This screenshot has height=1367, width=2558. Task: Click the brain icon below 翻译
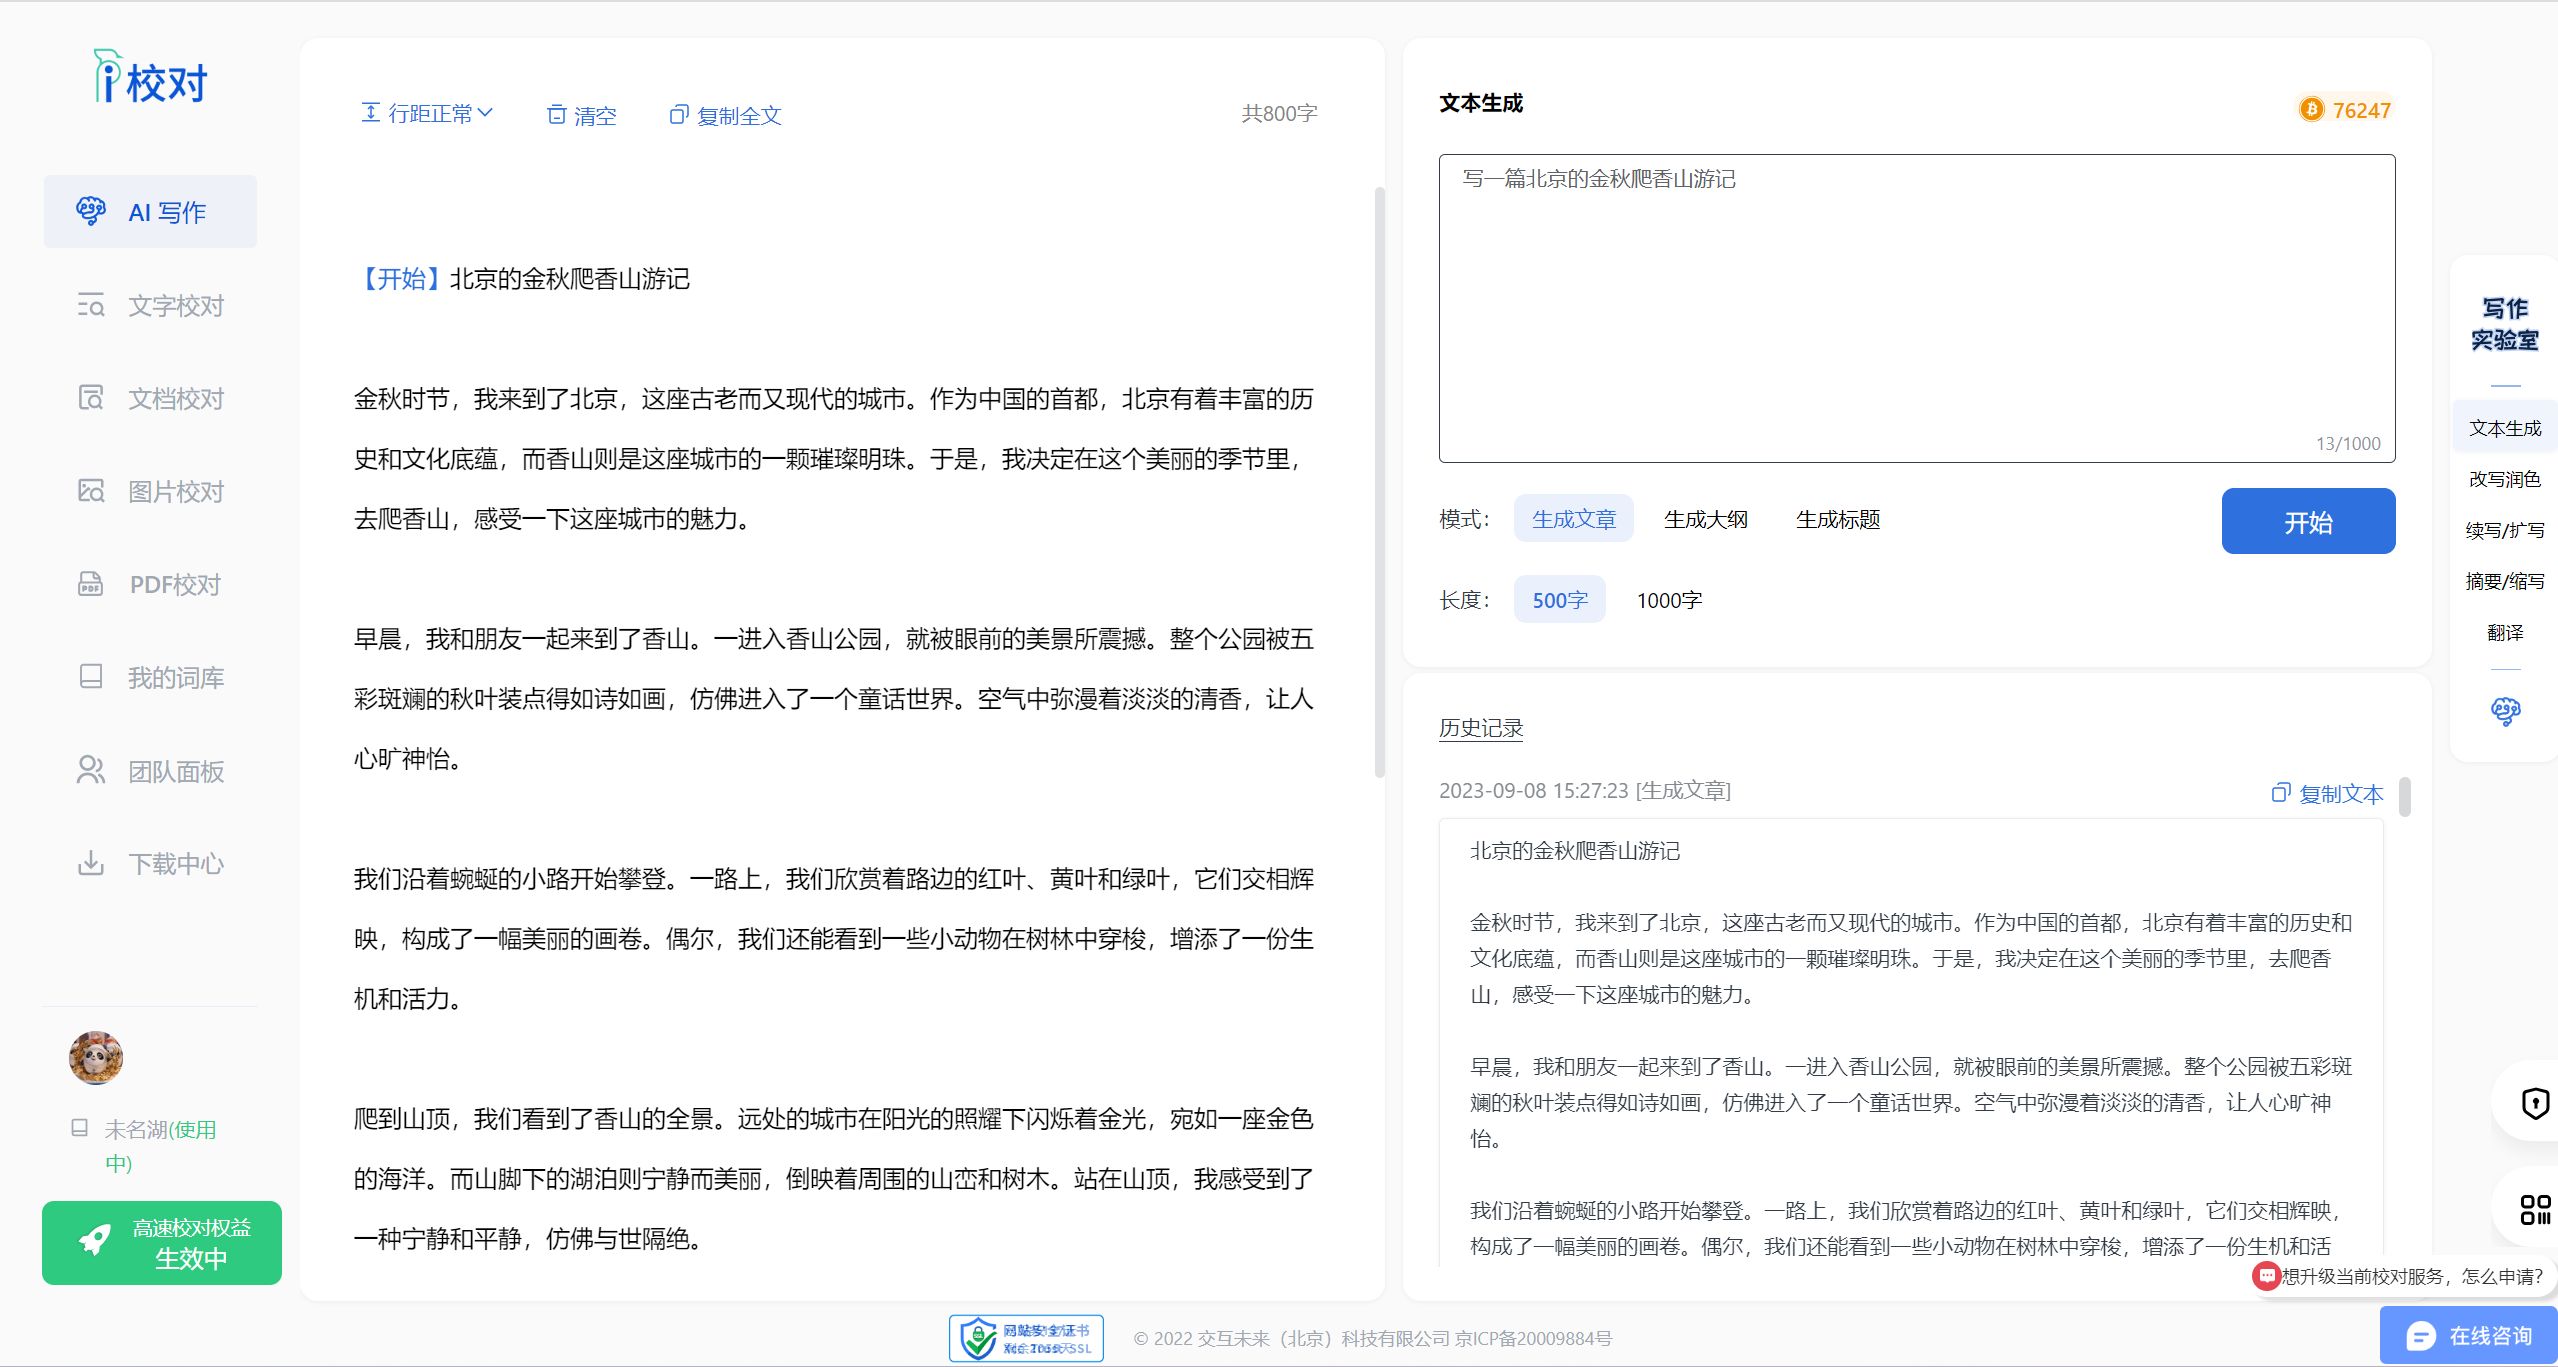coord(2505,711)
